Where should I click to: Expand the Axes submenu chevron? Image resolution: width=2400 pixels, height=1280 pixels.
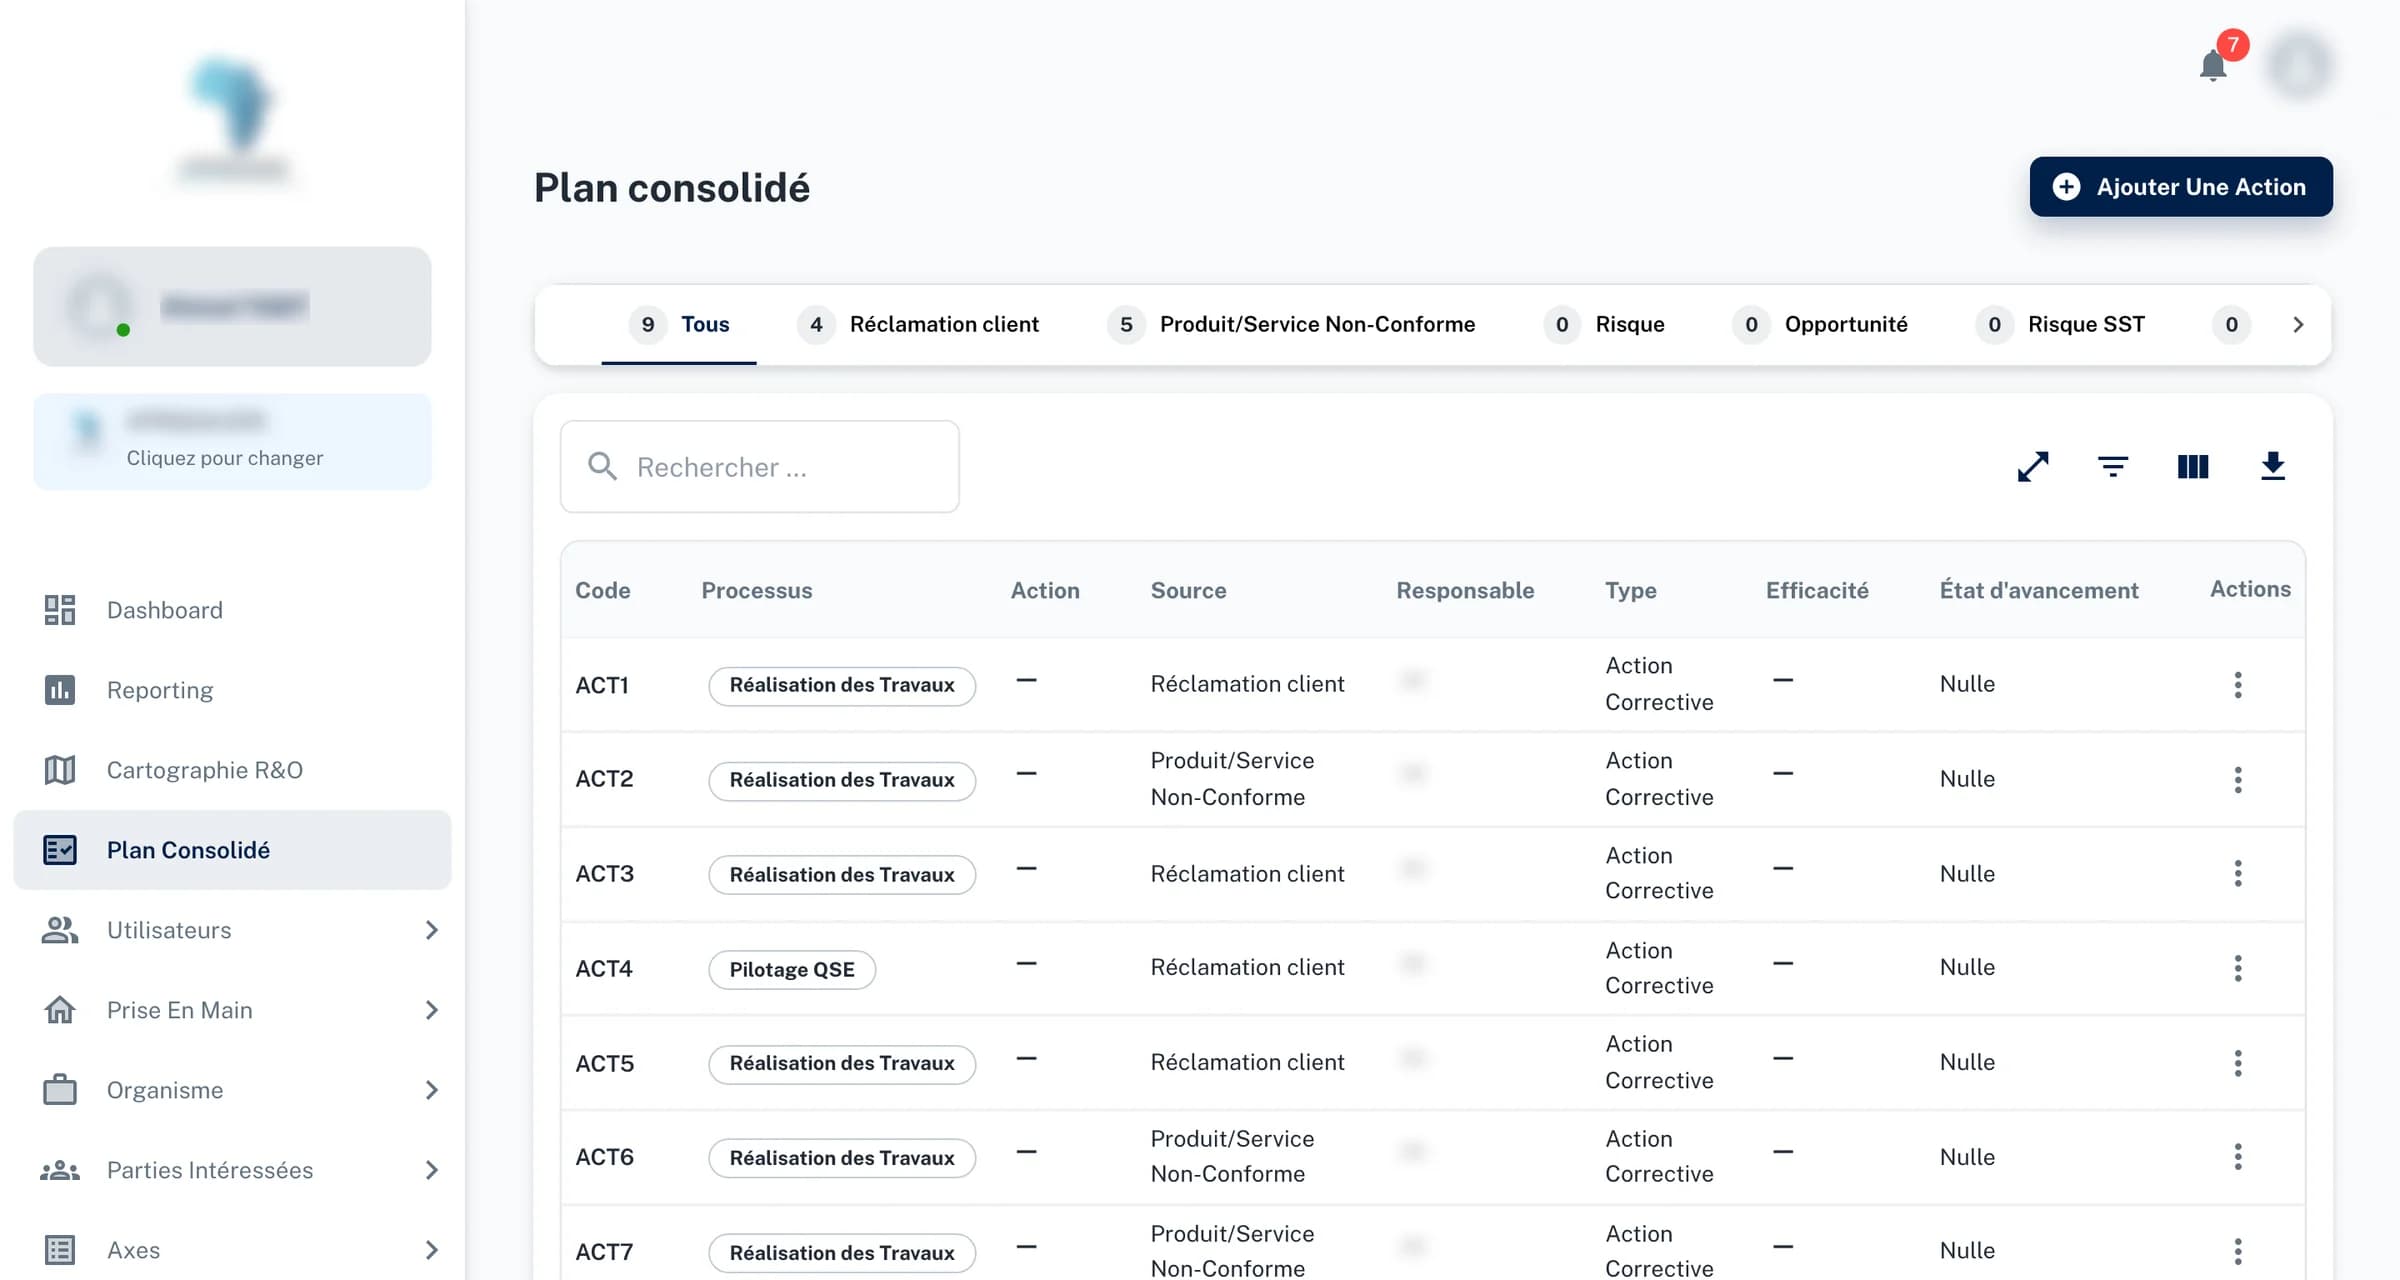coord(431,1250)
